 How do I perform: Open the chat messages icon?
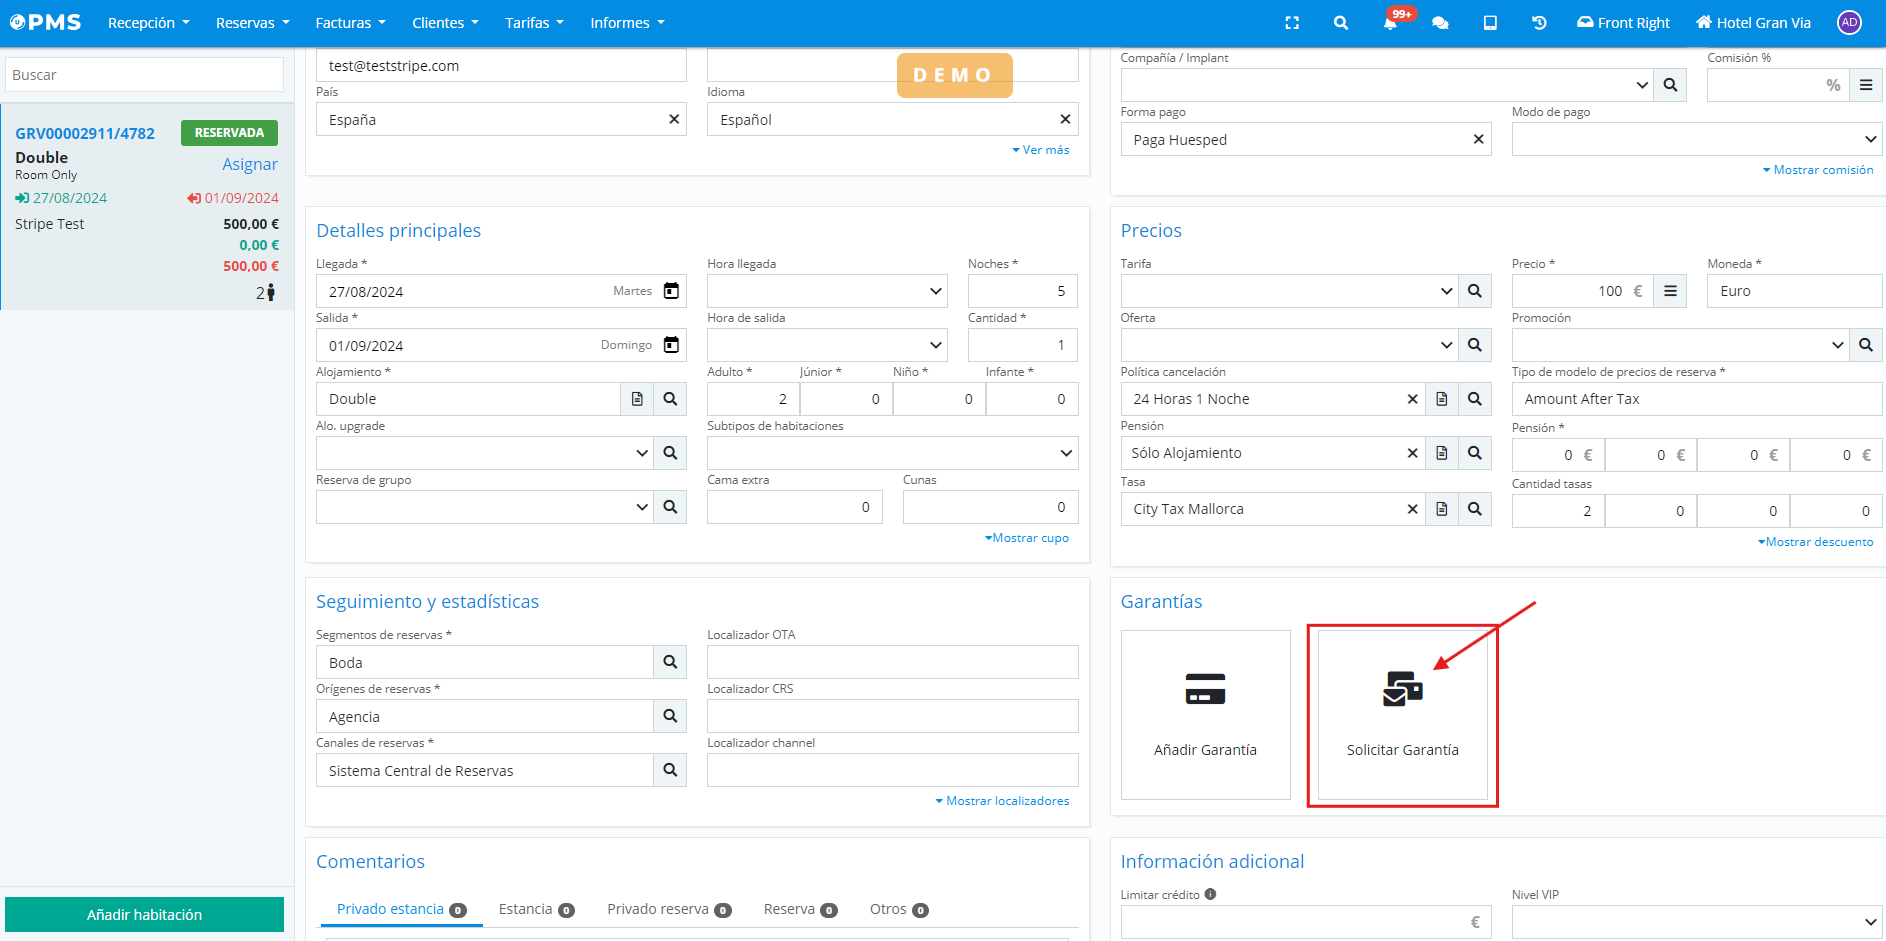(1440, 23)
